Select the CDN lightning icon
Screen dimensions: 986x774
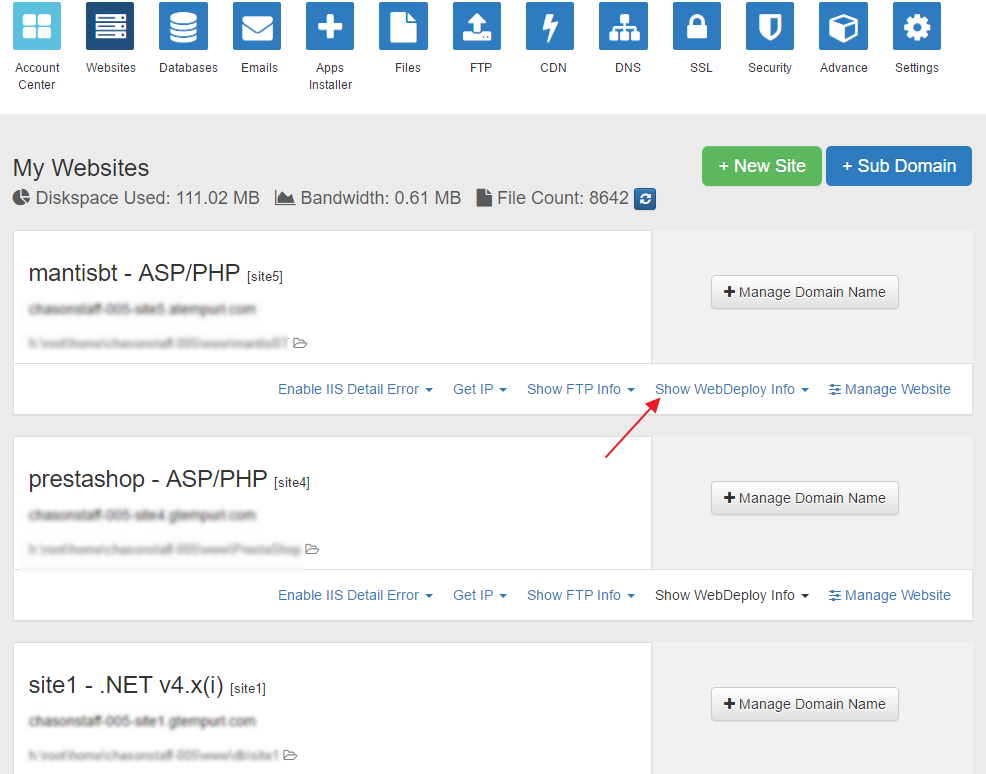coord(550,27)
